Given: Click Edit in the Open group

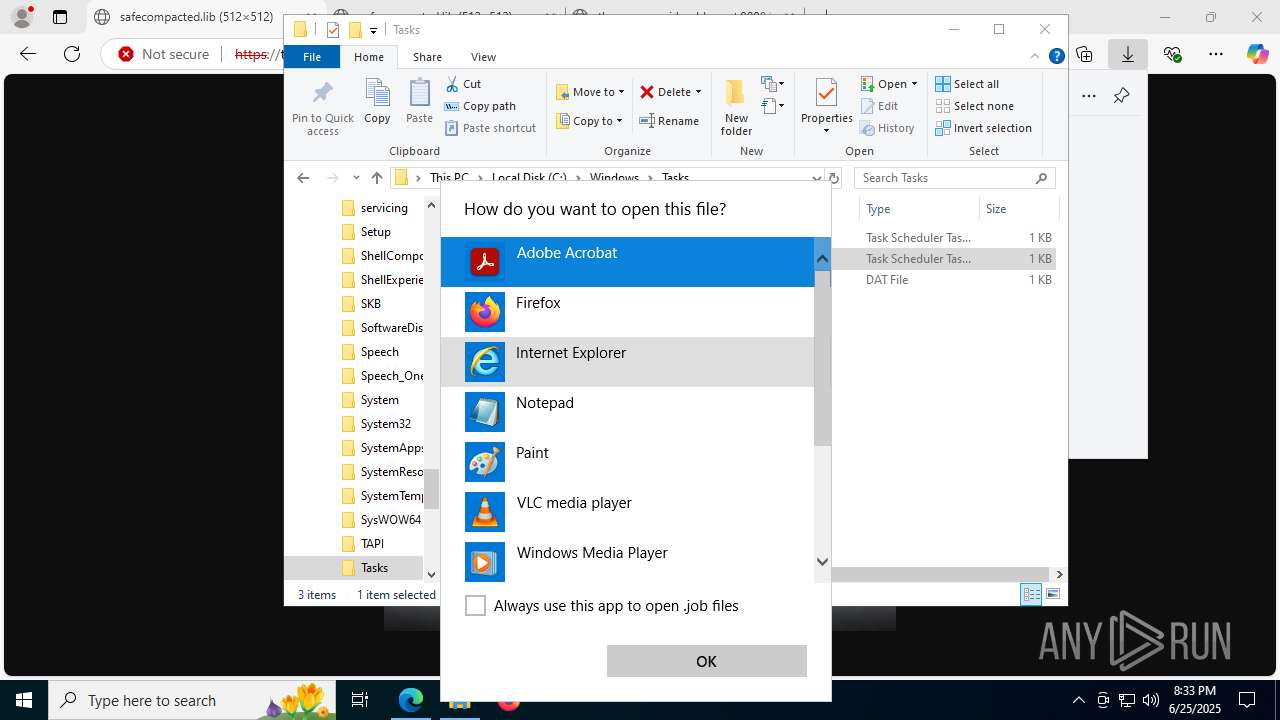Looking at the screenshot, I should [879, 106].
